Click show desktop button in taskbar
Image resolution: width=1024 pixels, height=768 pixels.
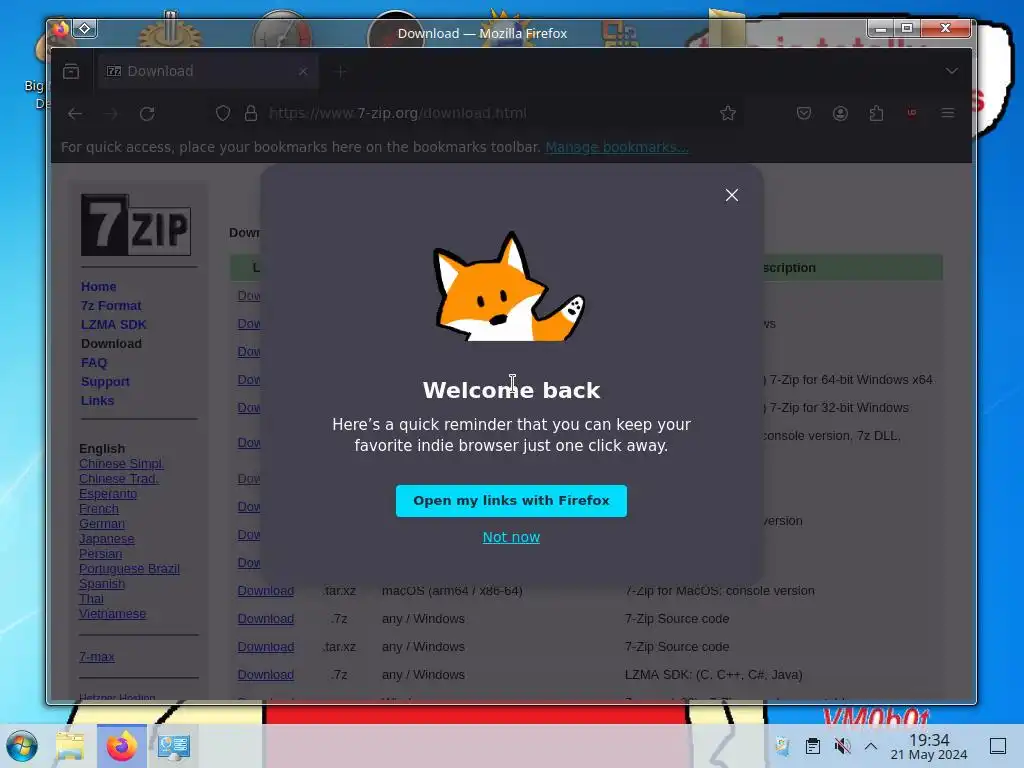point(998,746)
